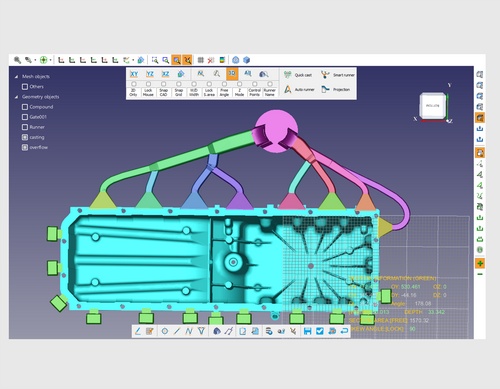Screen dimensions: 500x389
Task: Open the arrow beside the dashed axis icon
Action: [133, 60]
